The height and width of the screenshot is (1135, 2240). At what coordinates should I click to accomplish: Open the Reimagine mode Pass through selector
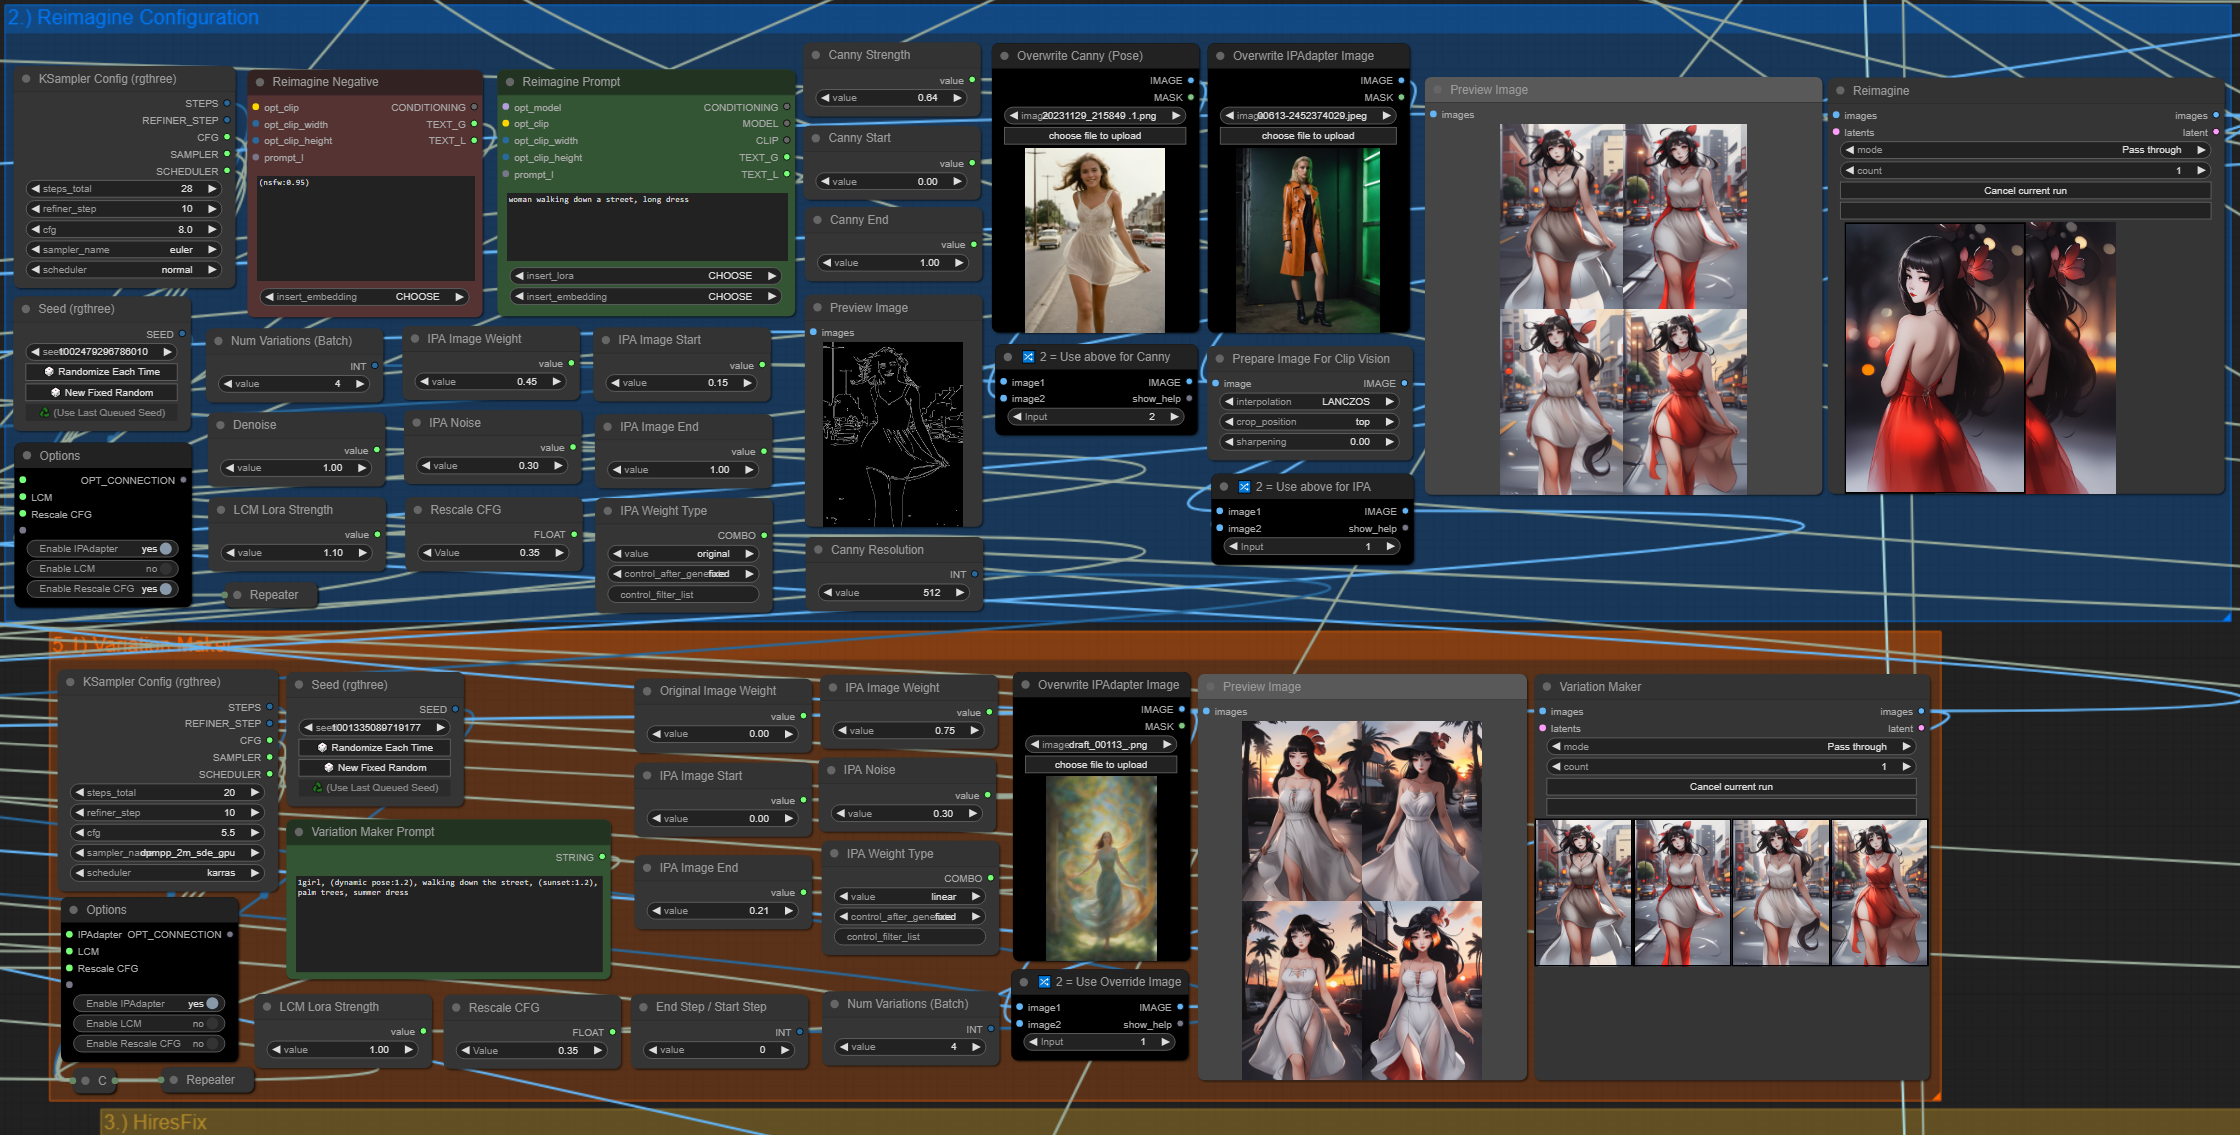coord(2024,150)
